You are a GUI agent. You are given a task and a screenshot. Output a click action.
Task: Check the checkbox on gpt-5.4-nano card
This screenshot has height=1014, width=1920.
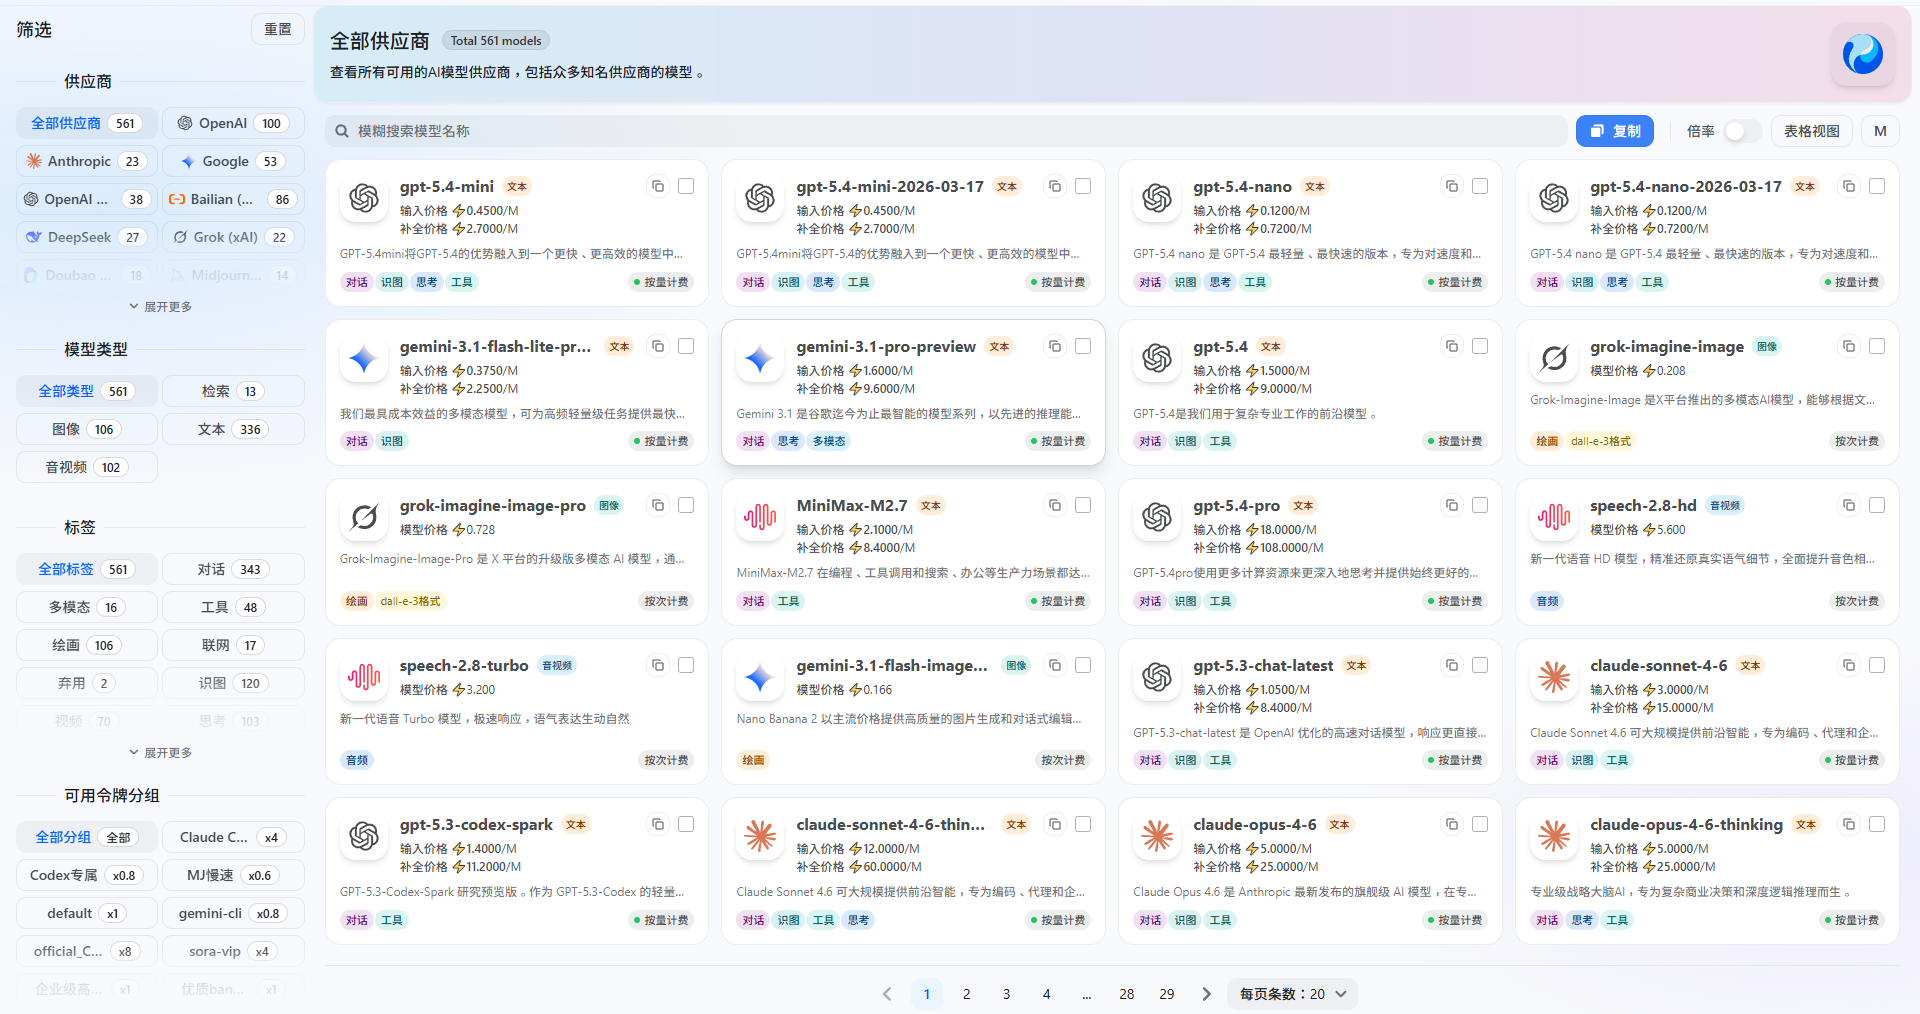[x=1480, y=186]
